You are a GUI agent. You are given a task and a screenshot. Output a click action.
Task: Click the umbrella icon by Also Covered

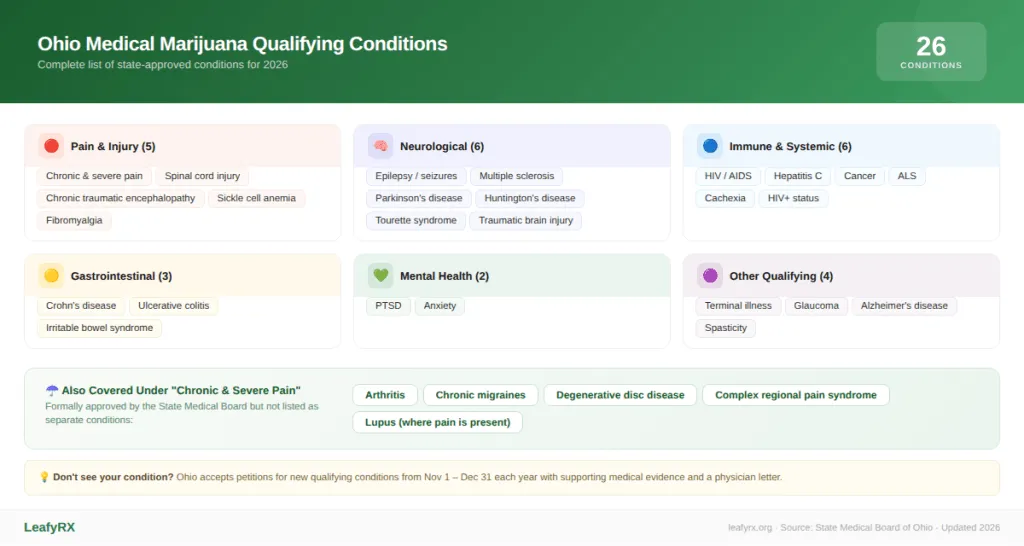click(x=52, y=391)
